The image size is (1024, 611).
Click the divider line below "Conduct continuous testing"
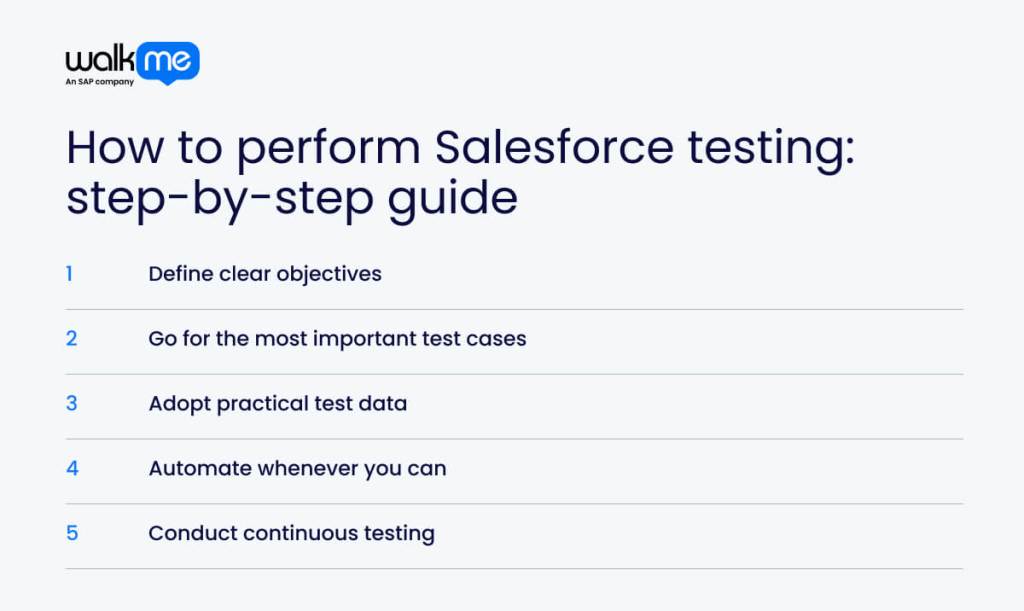514,569
